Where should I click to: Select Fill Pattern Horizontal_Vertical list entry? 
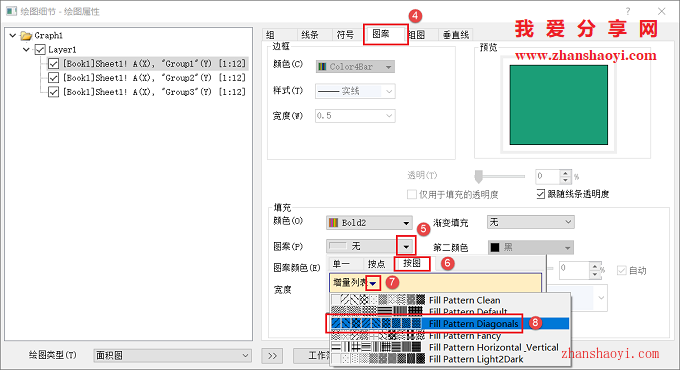pyautogui.click(x=450, y=347)
